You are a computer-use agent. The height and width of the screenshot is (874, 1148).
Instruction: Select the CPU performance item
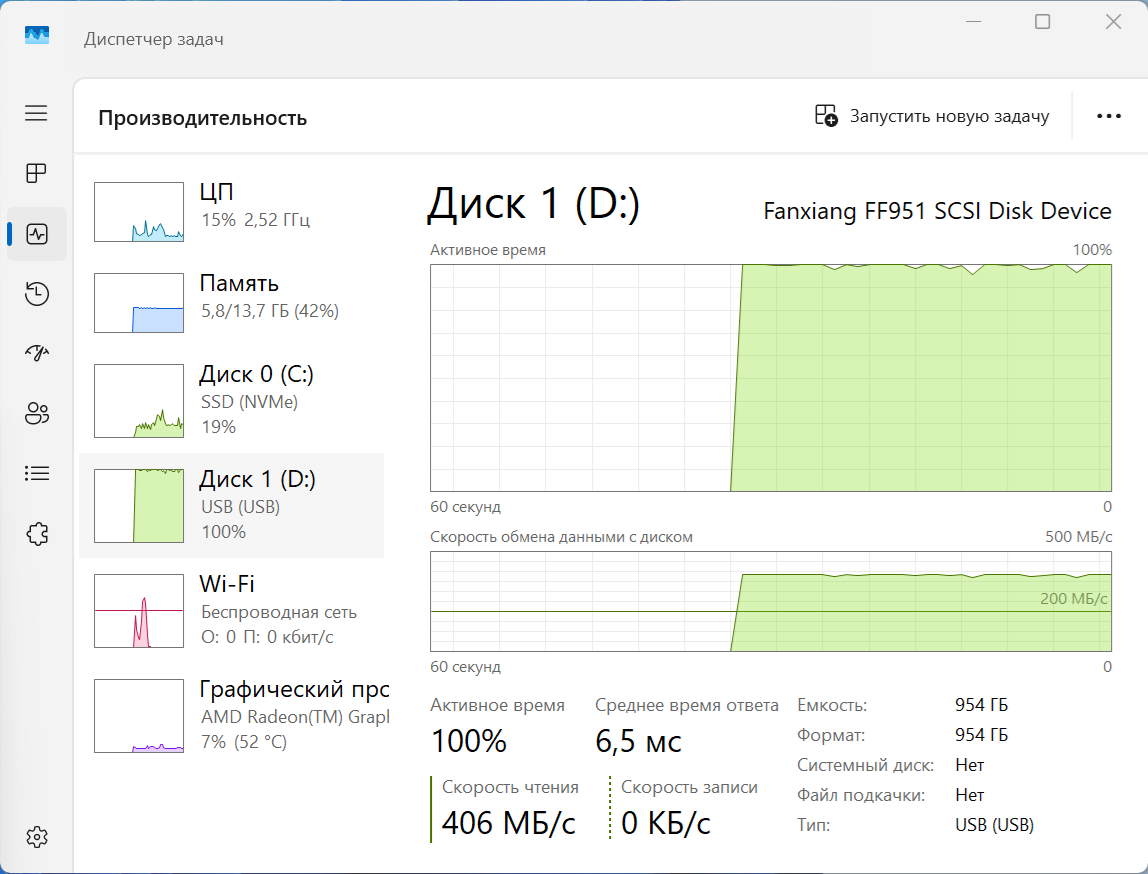coord(231,211)
